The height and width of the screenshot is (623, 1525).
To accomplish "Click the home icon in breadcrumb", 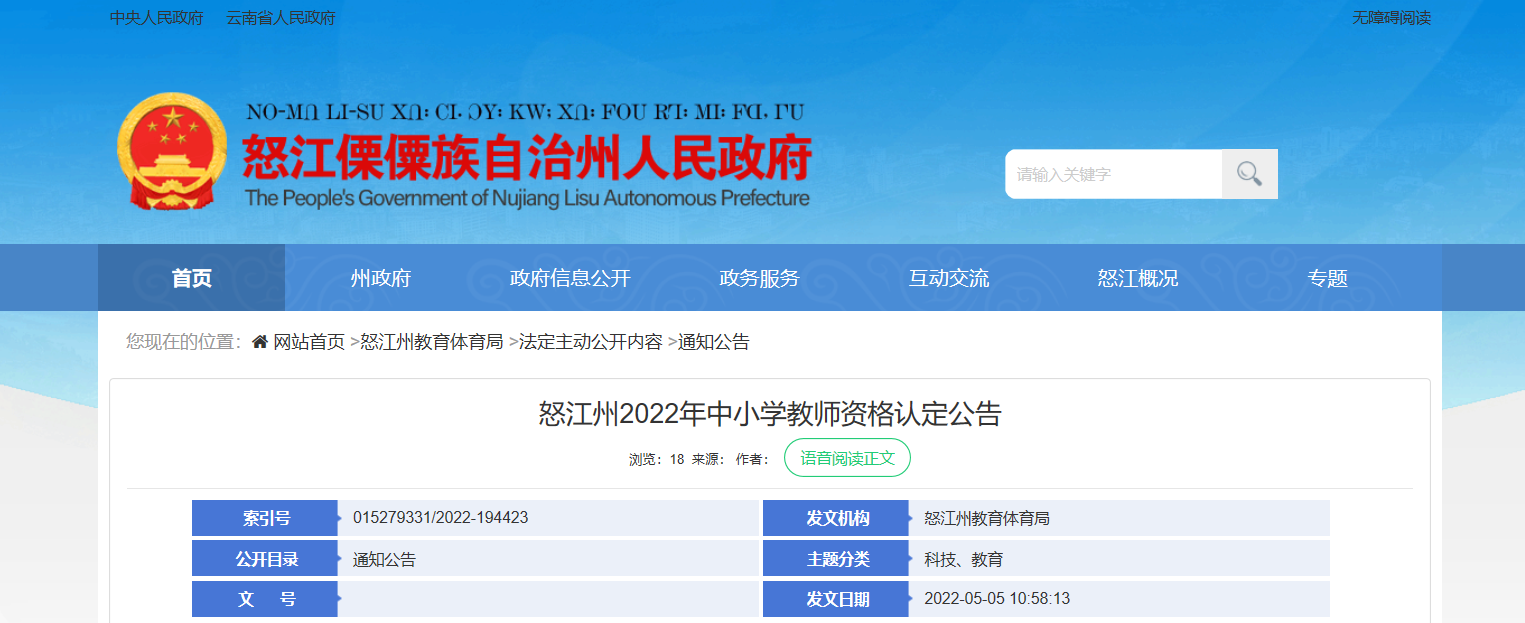I will [x=260, y=342].
